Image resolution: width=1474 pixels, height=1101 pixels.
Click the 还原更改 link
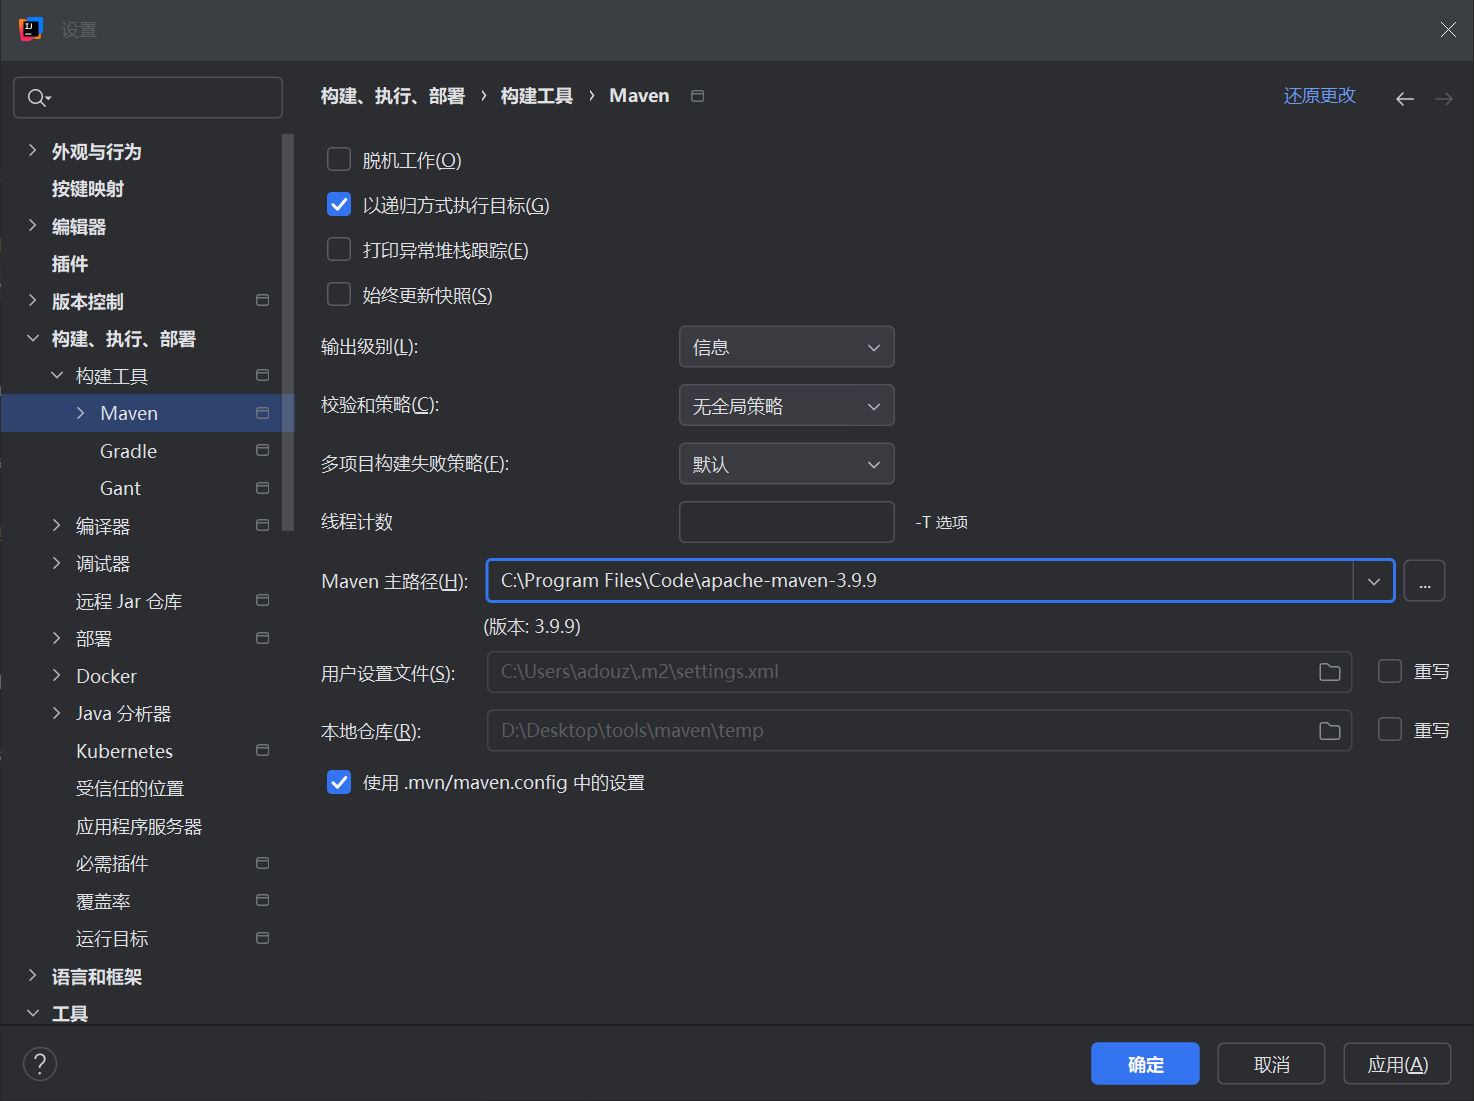pyautogui.click(x=1320, y=96)
